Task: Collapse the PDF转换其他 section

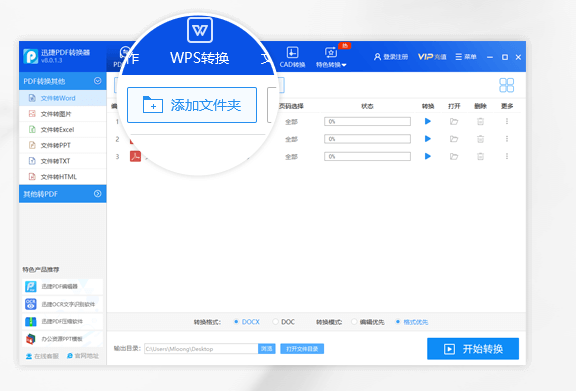Action: tap(97, 81)
